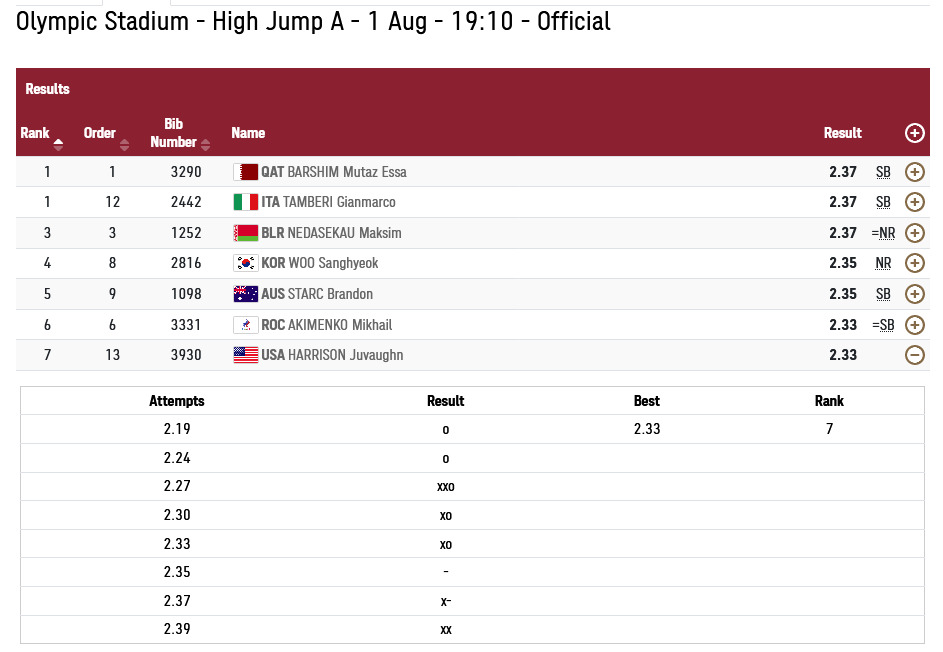Open Woo Sanghyeok's attempts via plus icon
Screen dimensions: 943x652
click(x=914, y=263)
